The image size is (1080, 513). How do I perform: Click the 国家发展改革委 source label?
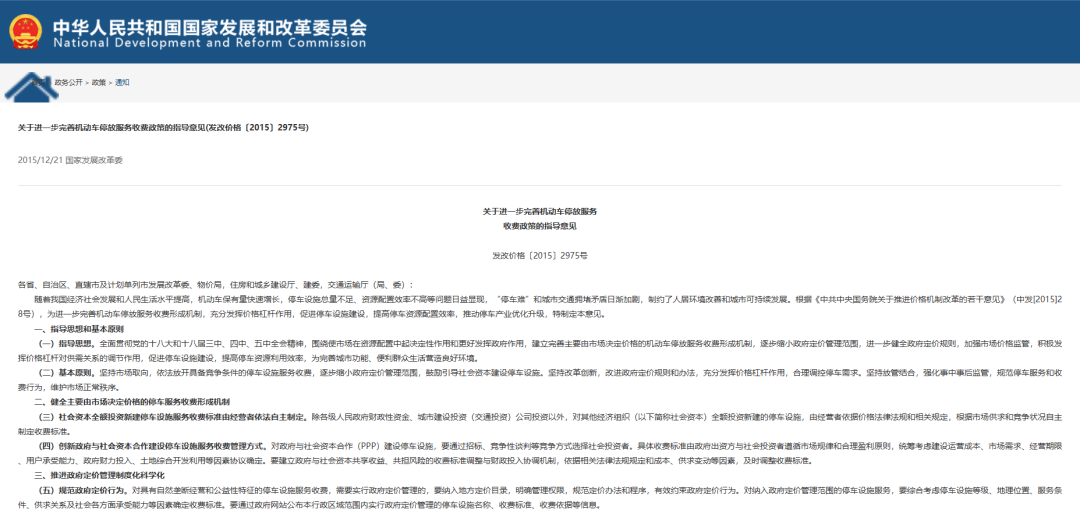pos(94,160)
